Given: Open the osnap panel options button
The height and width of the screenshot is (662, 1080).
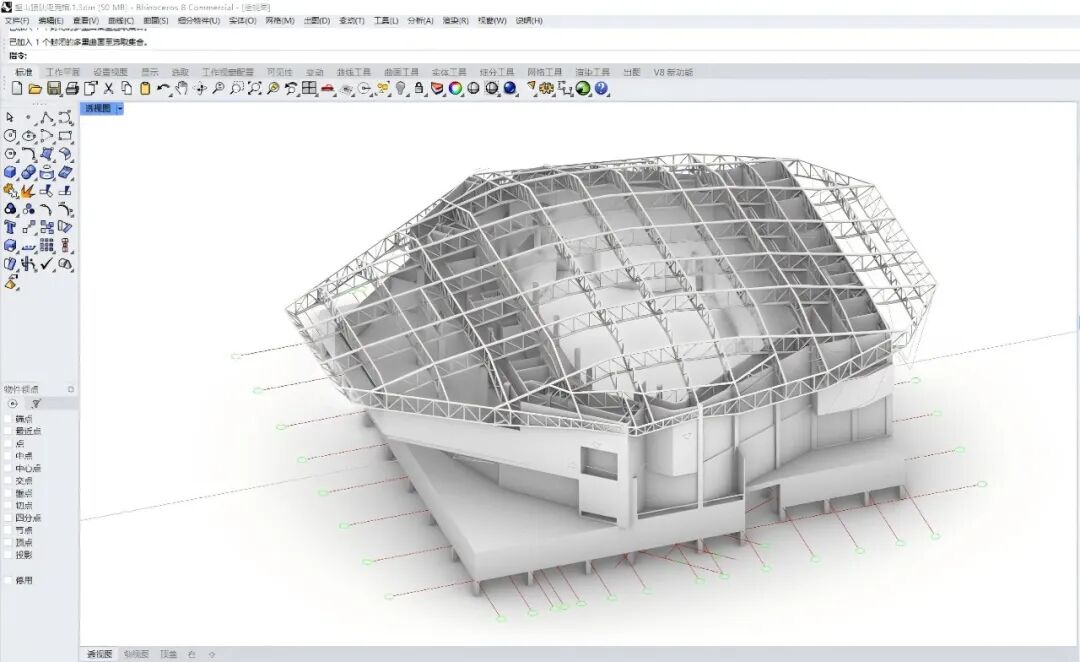Looking at the screenshot, I should pyautogui.click(x=71, y=389).
